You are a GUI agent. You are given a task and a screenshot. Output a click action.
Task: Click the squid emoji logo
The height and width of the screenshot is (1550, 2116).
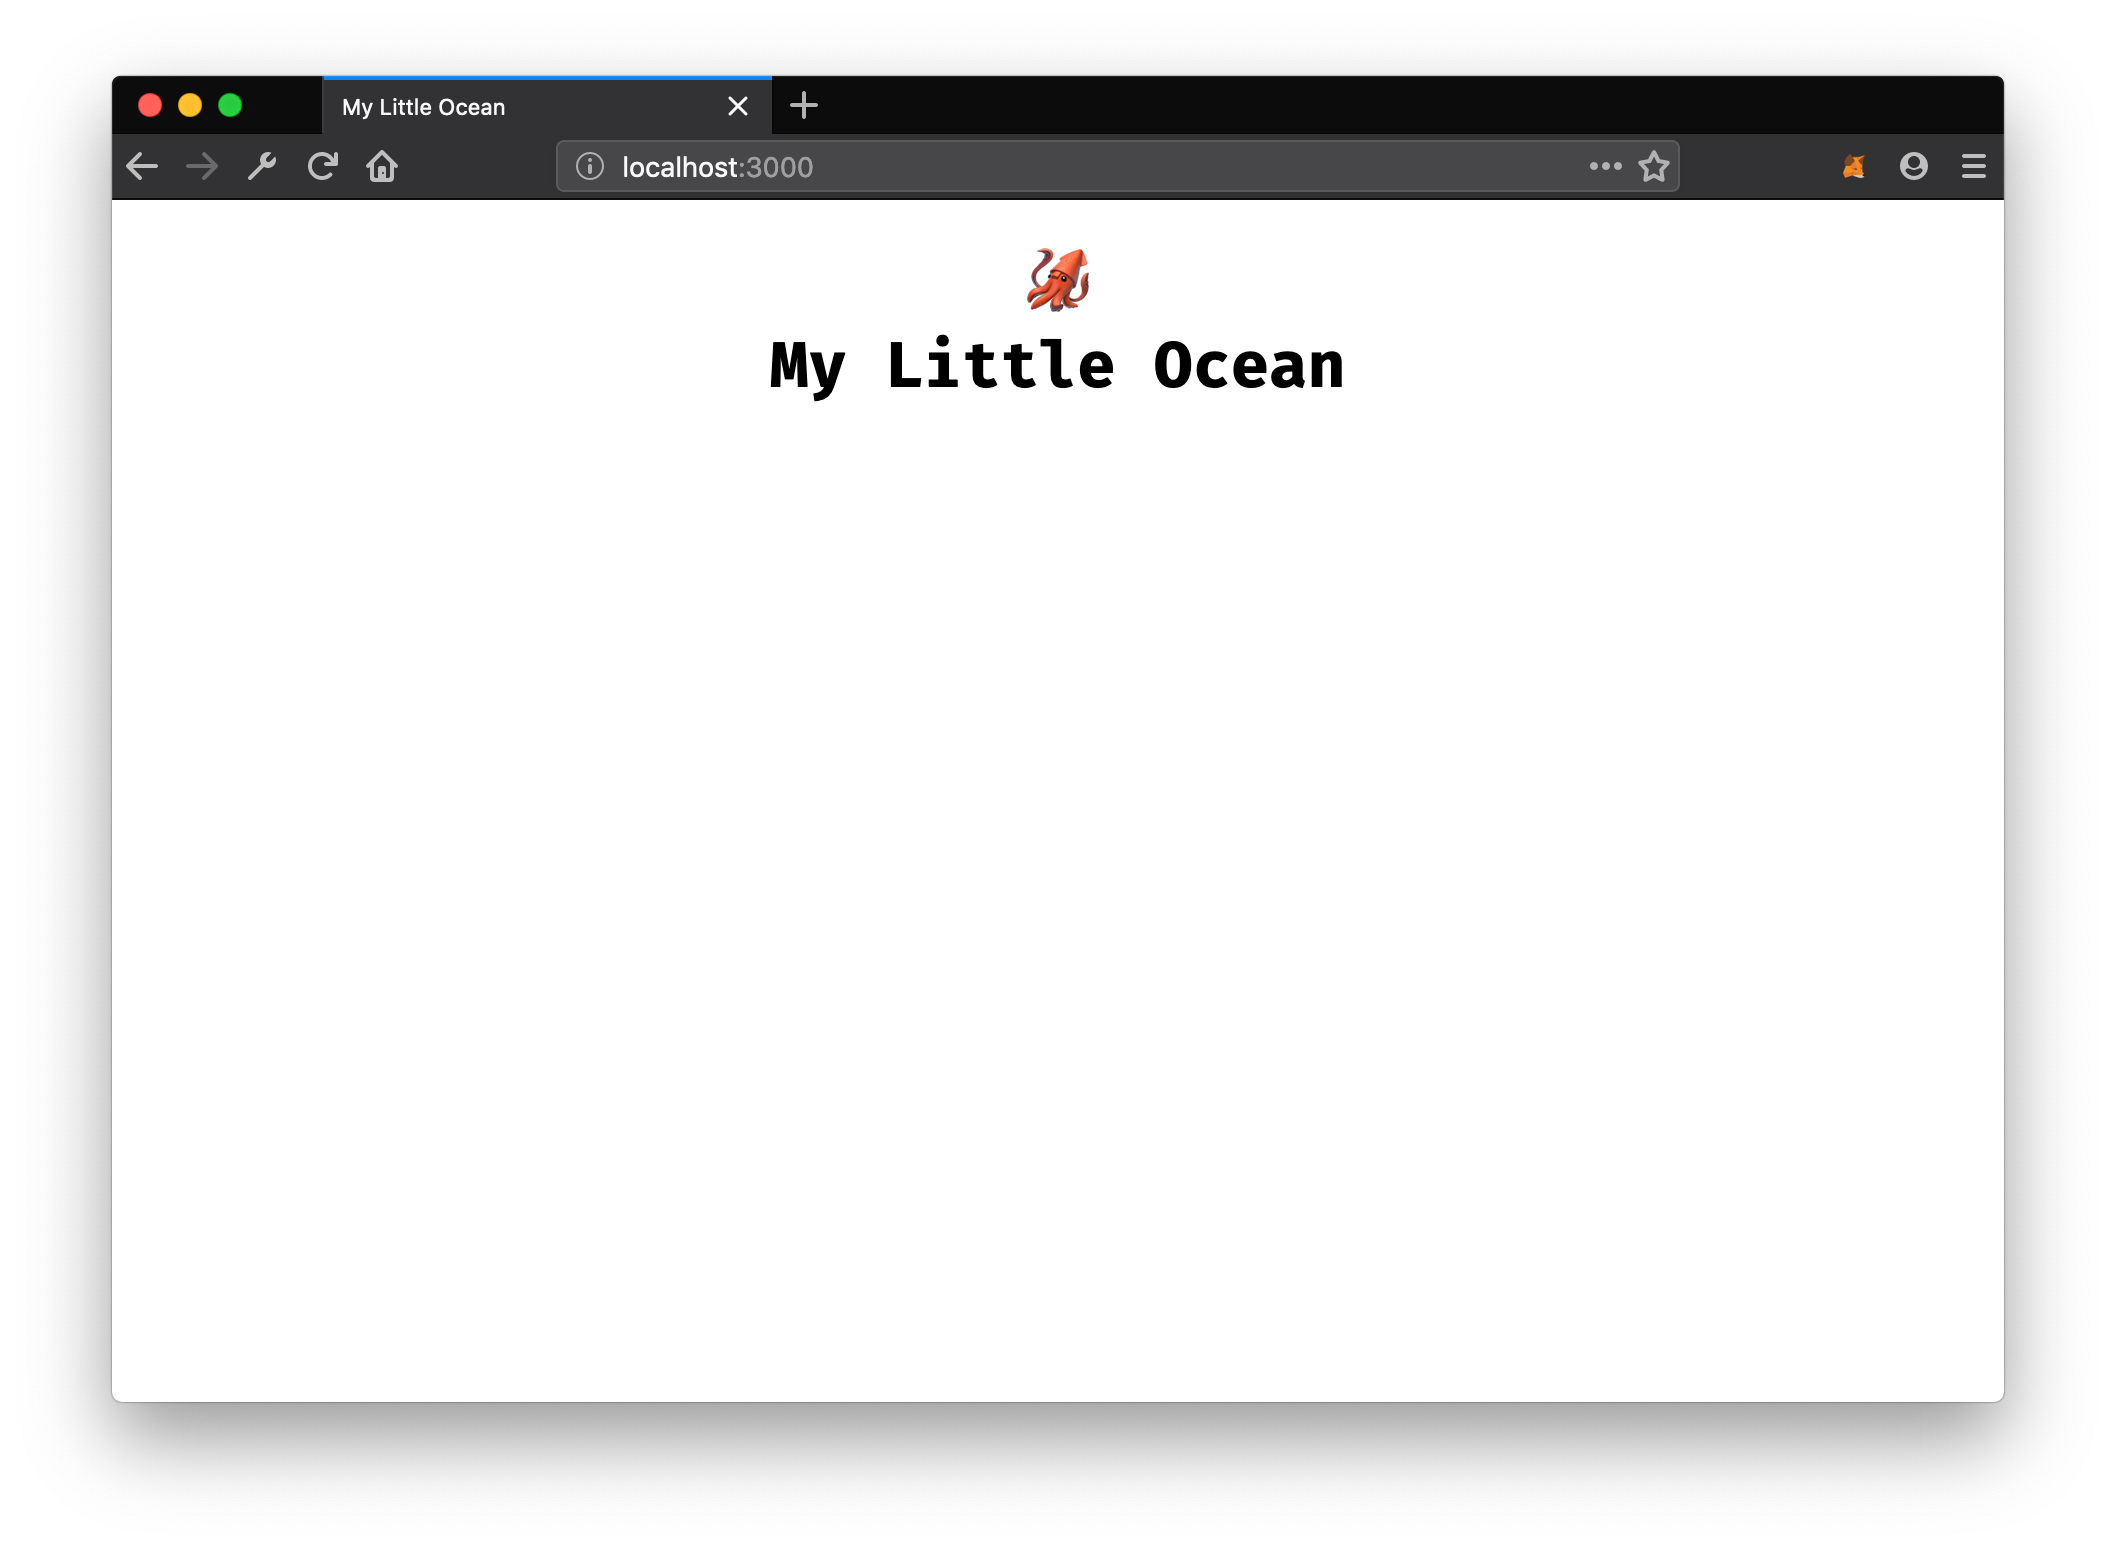[1058, 280]
